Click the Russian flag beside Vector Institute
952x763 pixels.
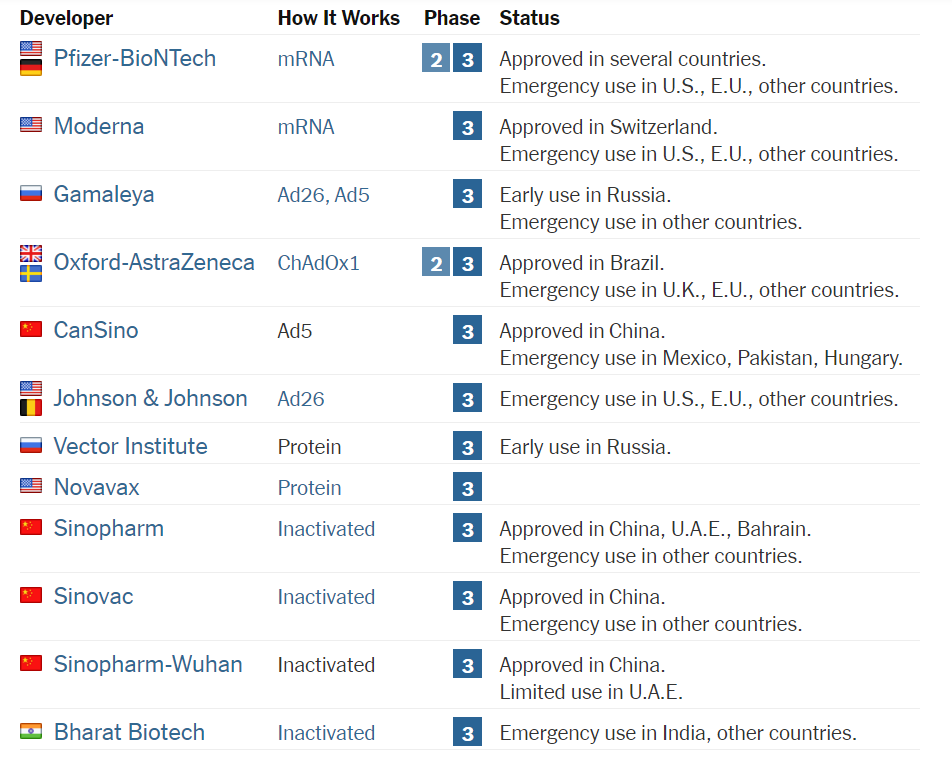click(31, 445)
